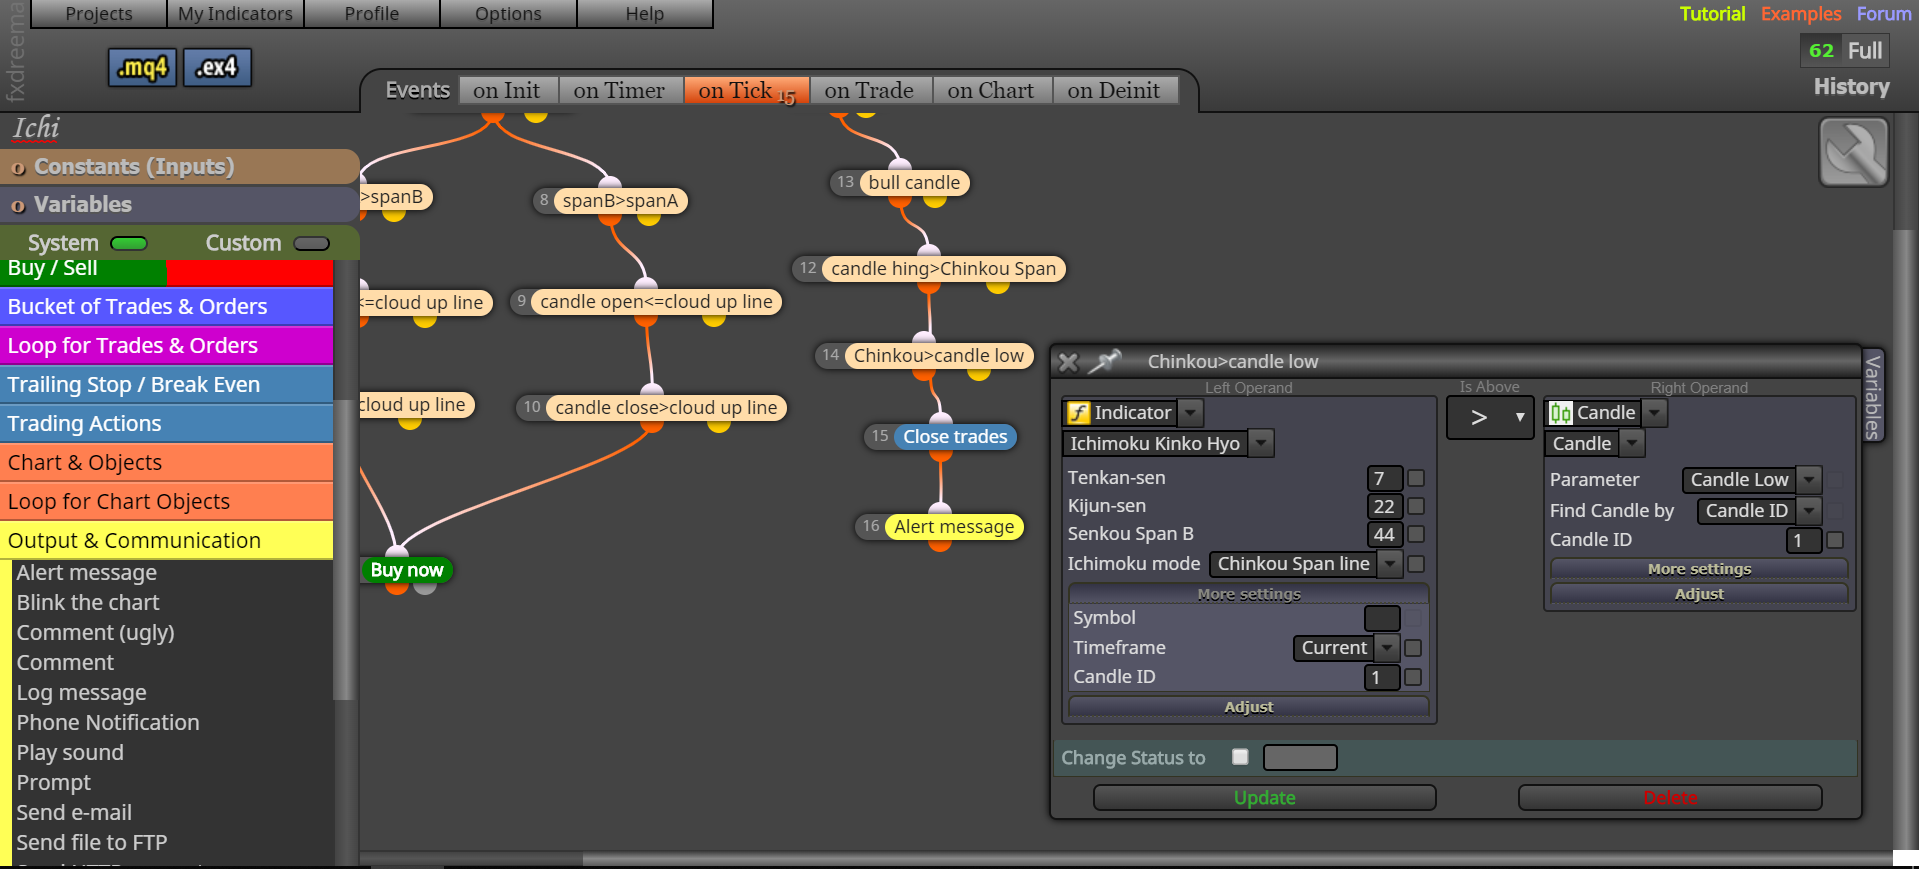Open the My Indicators menu
The height and width of the screenshot is (869, 1919).
pos(235,14)
